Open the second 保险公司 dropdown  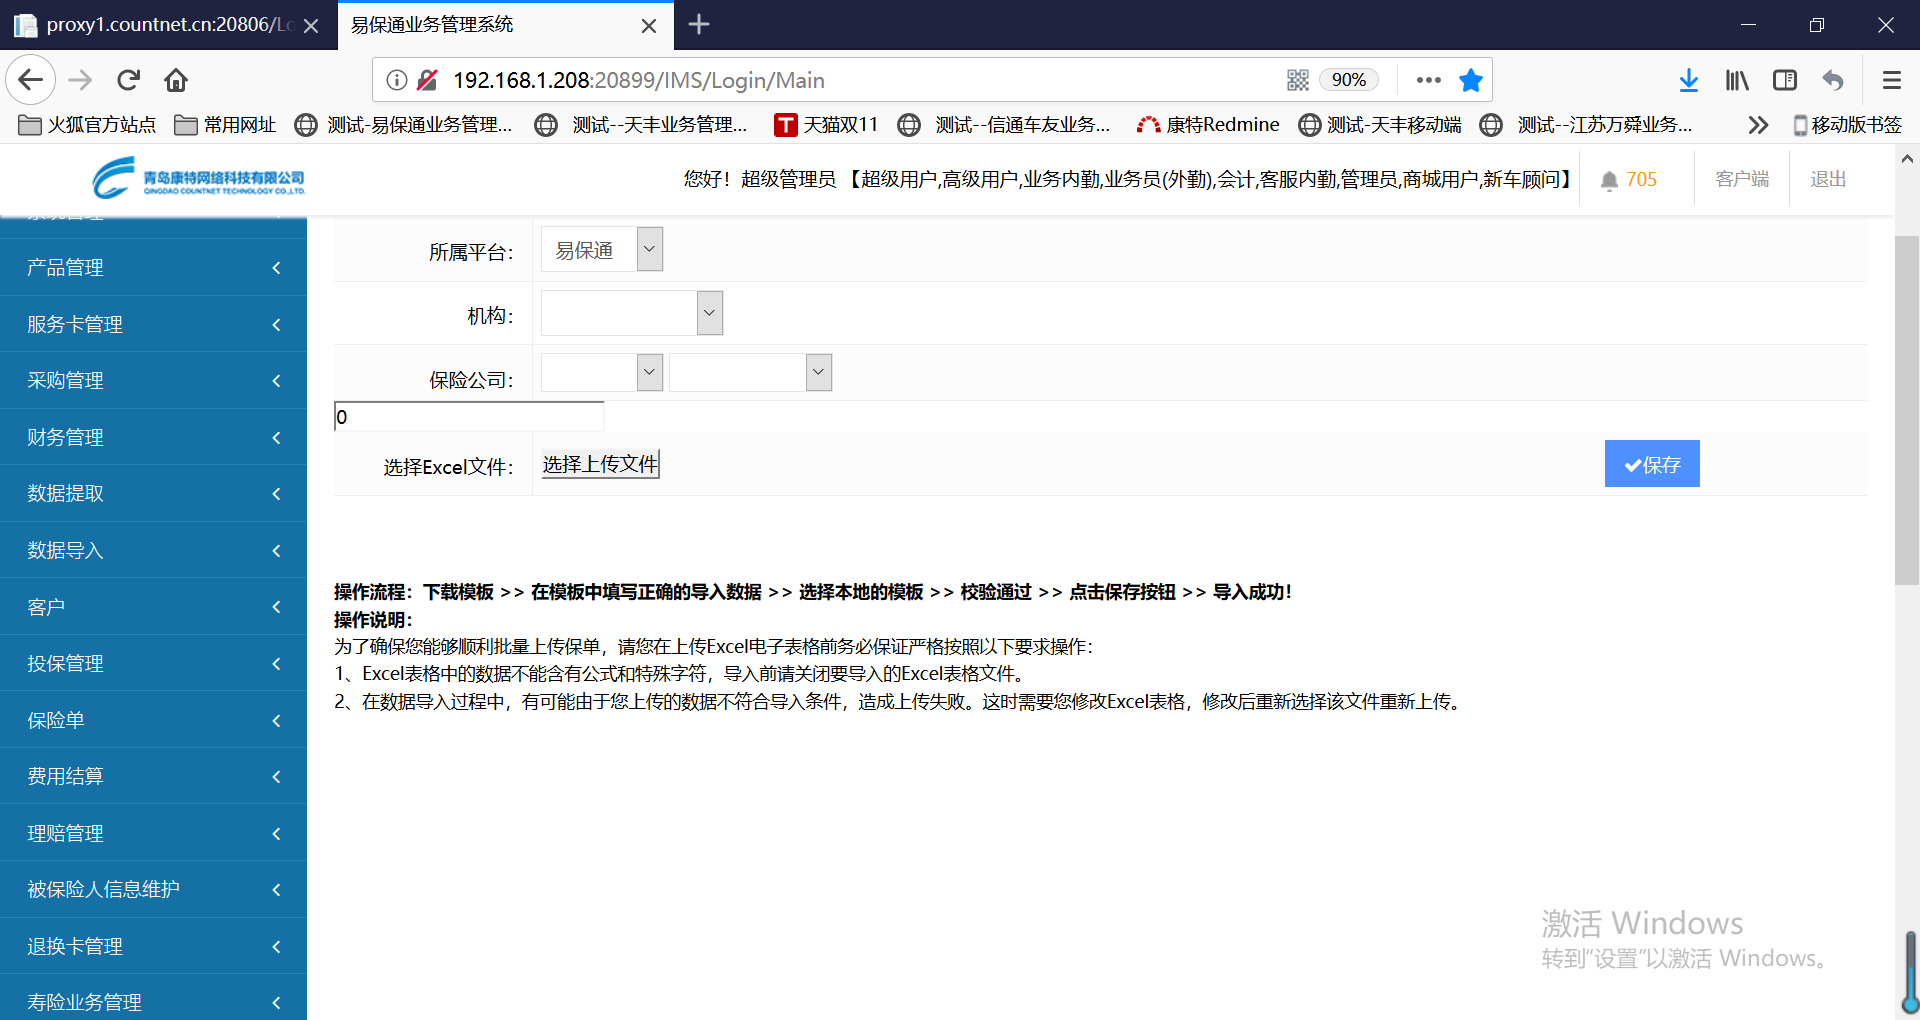[x=750, y=372]
